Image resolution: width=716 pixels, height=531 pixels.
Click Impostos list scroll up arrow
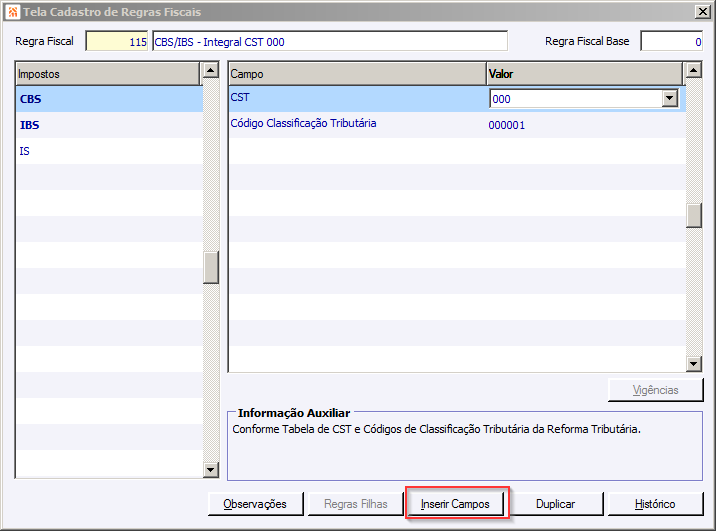(211, 70)
